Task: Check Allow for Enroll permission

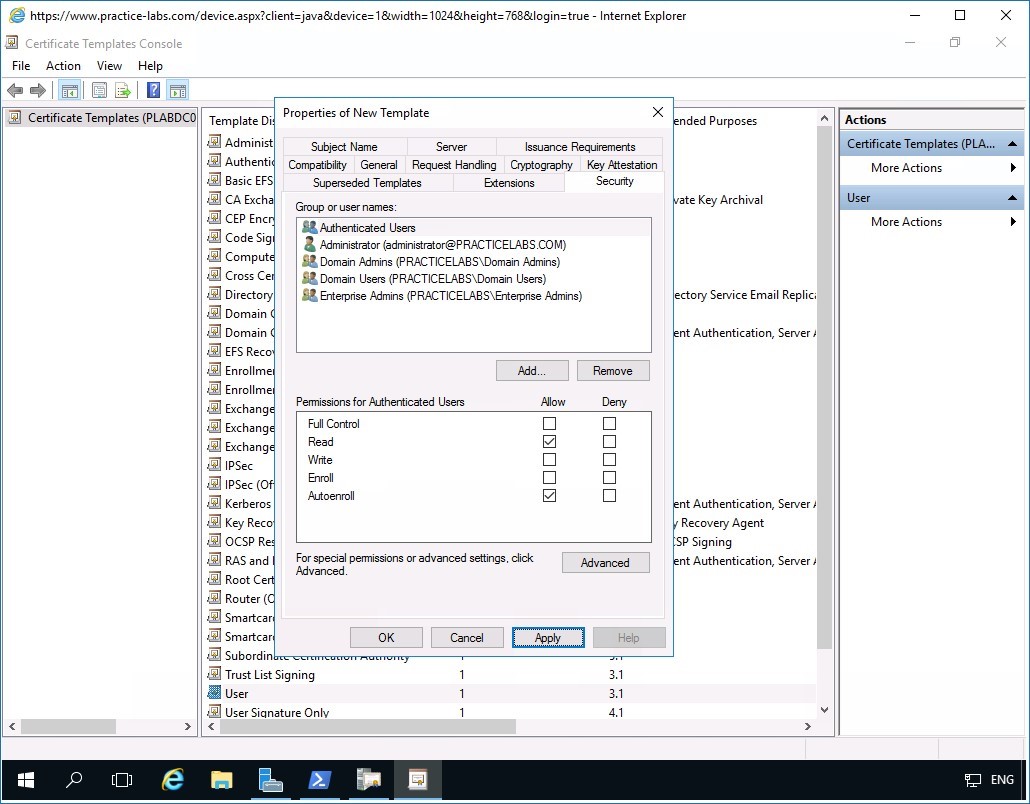Action: click(x=549, y=478)
